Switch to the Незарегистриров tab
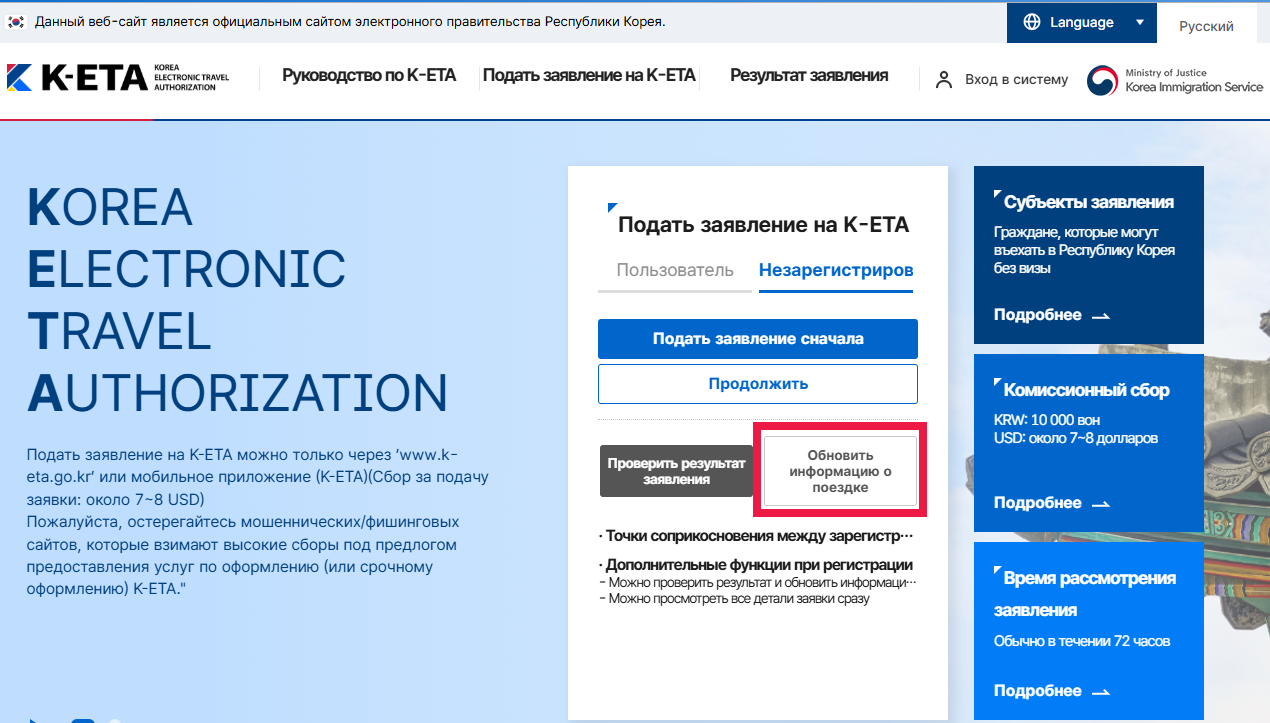Viewport: 1270px width, 723px height. (836, 271)
